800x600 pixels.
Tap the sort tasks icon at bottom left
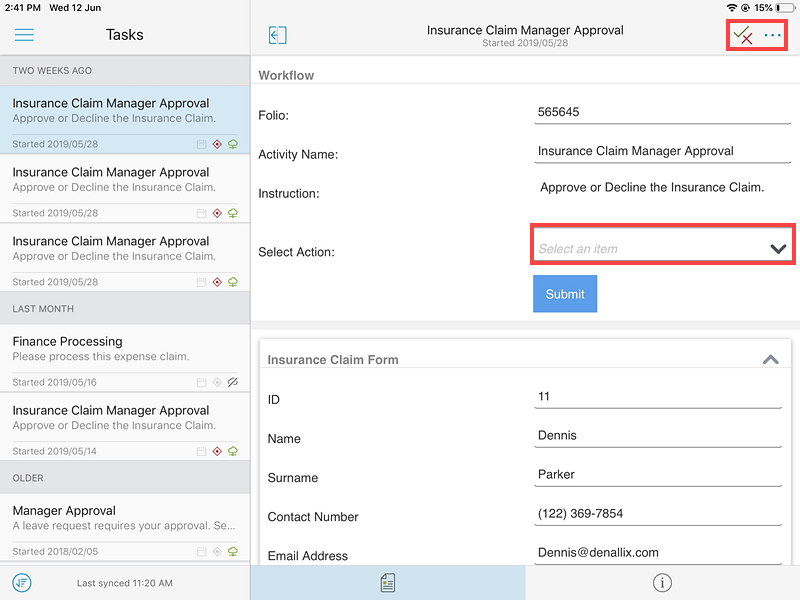click(x=22, y=583)
